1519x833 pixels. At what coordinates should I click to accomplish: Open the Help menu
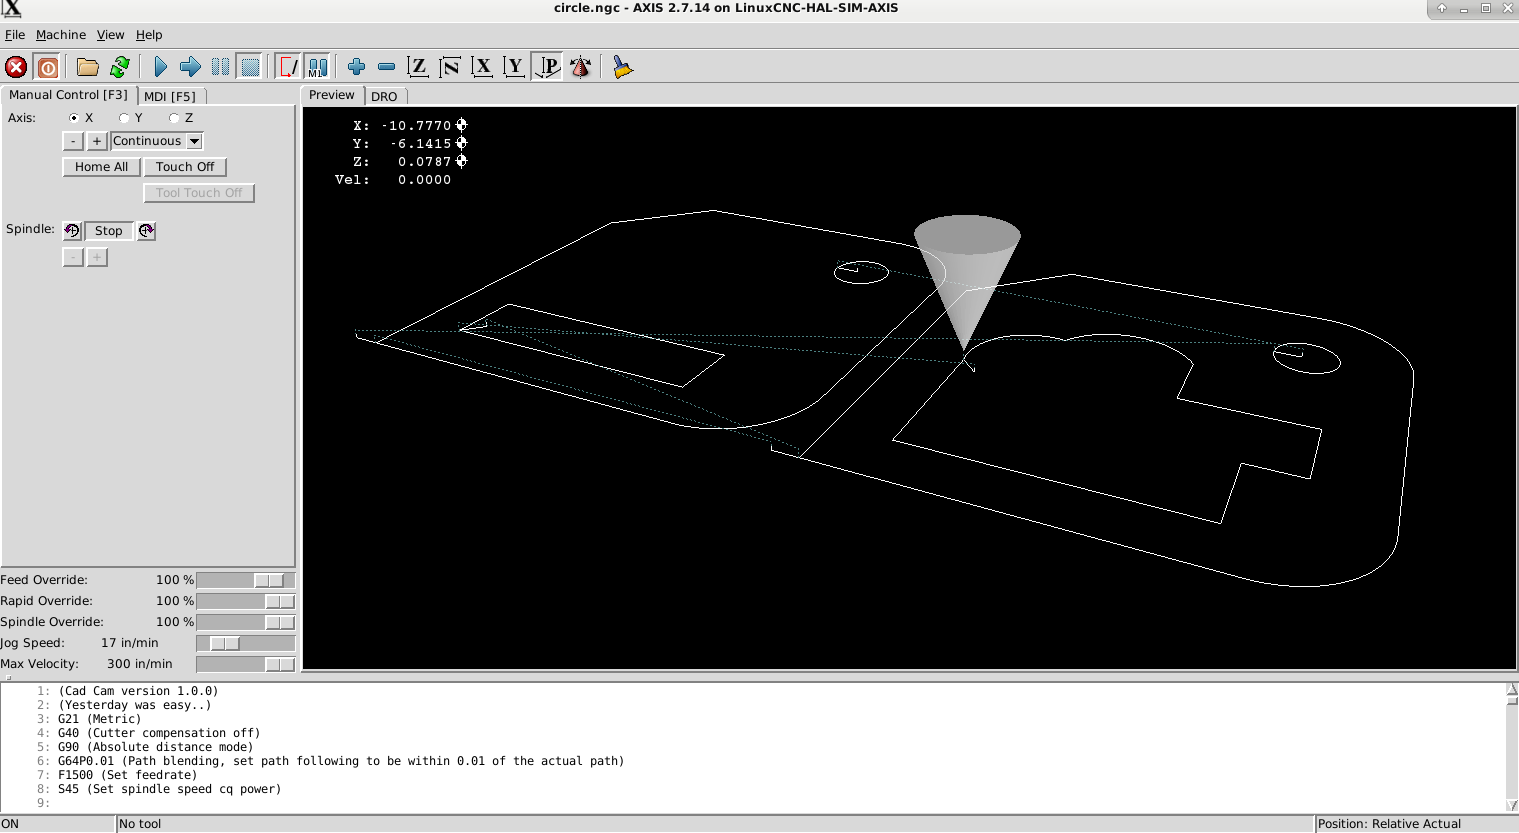149,35
